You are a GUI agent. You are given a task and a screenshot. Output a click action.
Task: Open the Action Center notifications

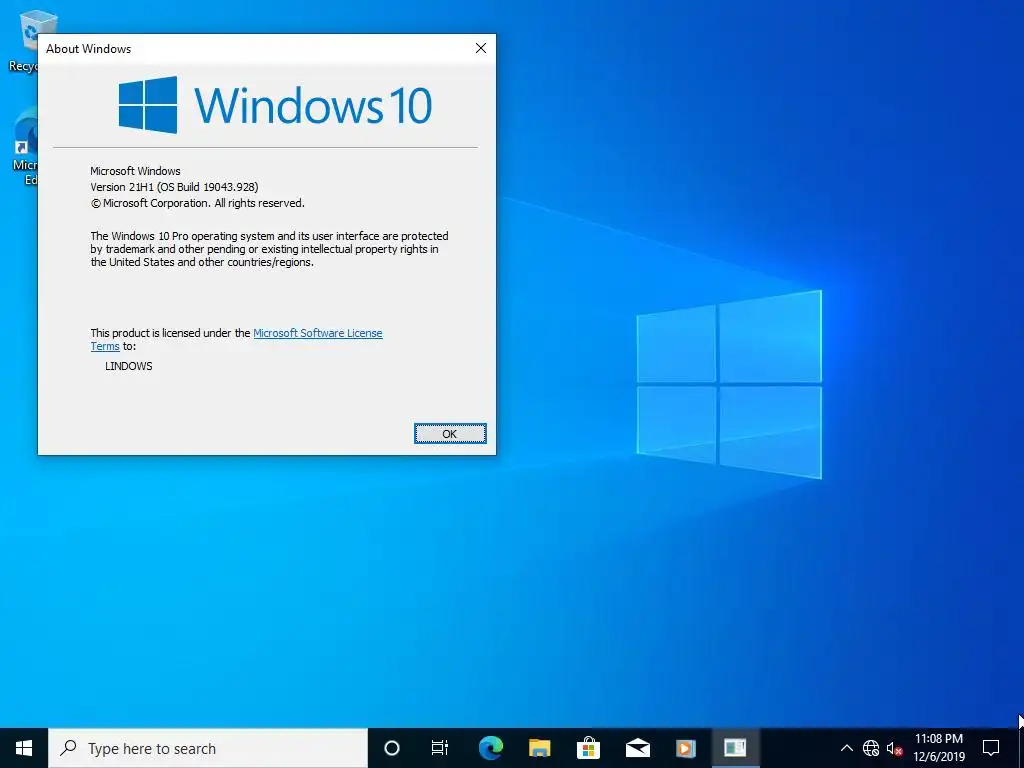pyautogui.click(x=991, y=748)
